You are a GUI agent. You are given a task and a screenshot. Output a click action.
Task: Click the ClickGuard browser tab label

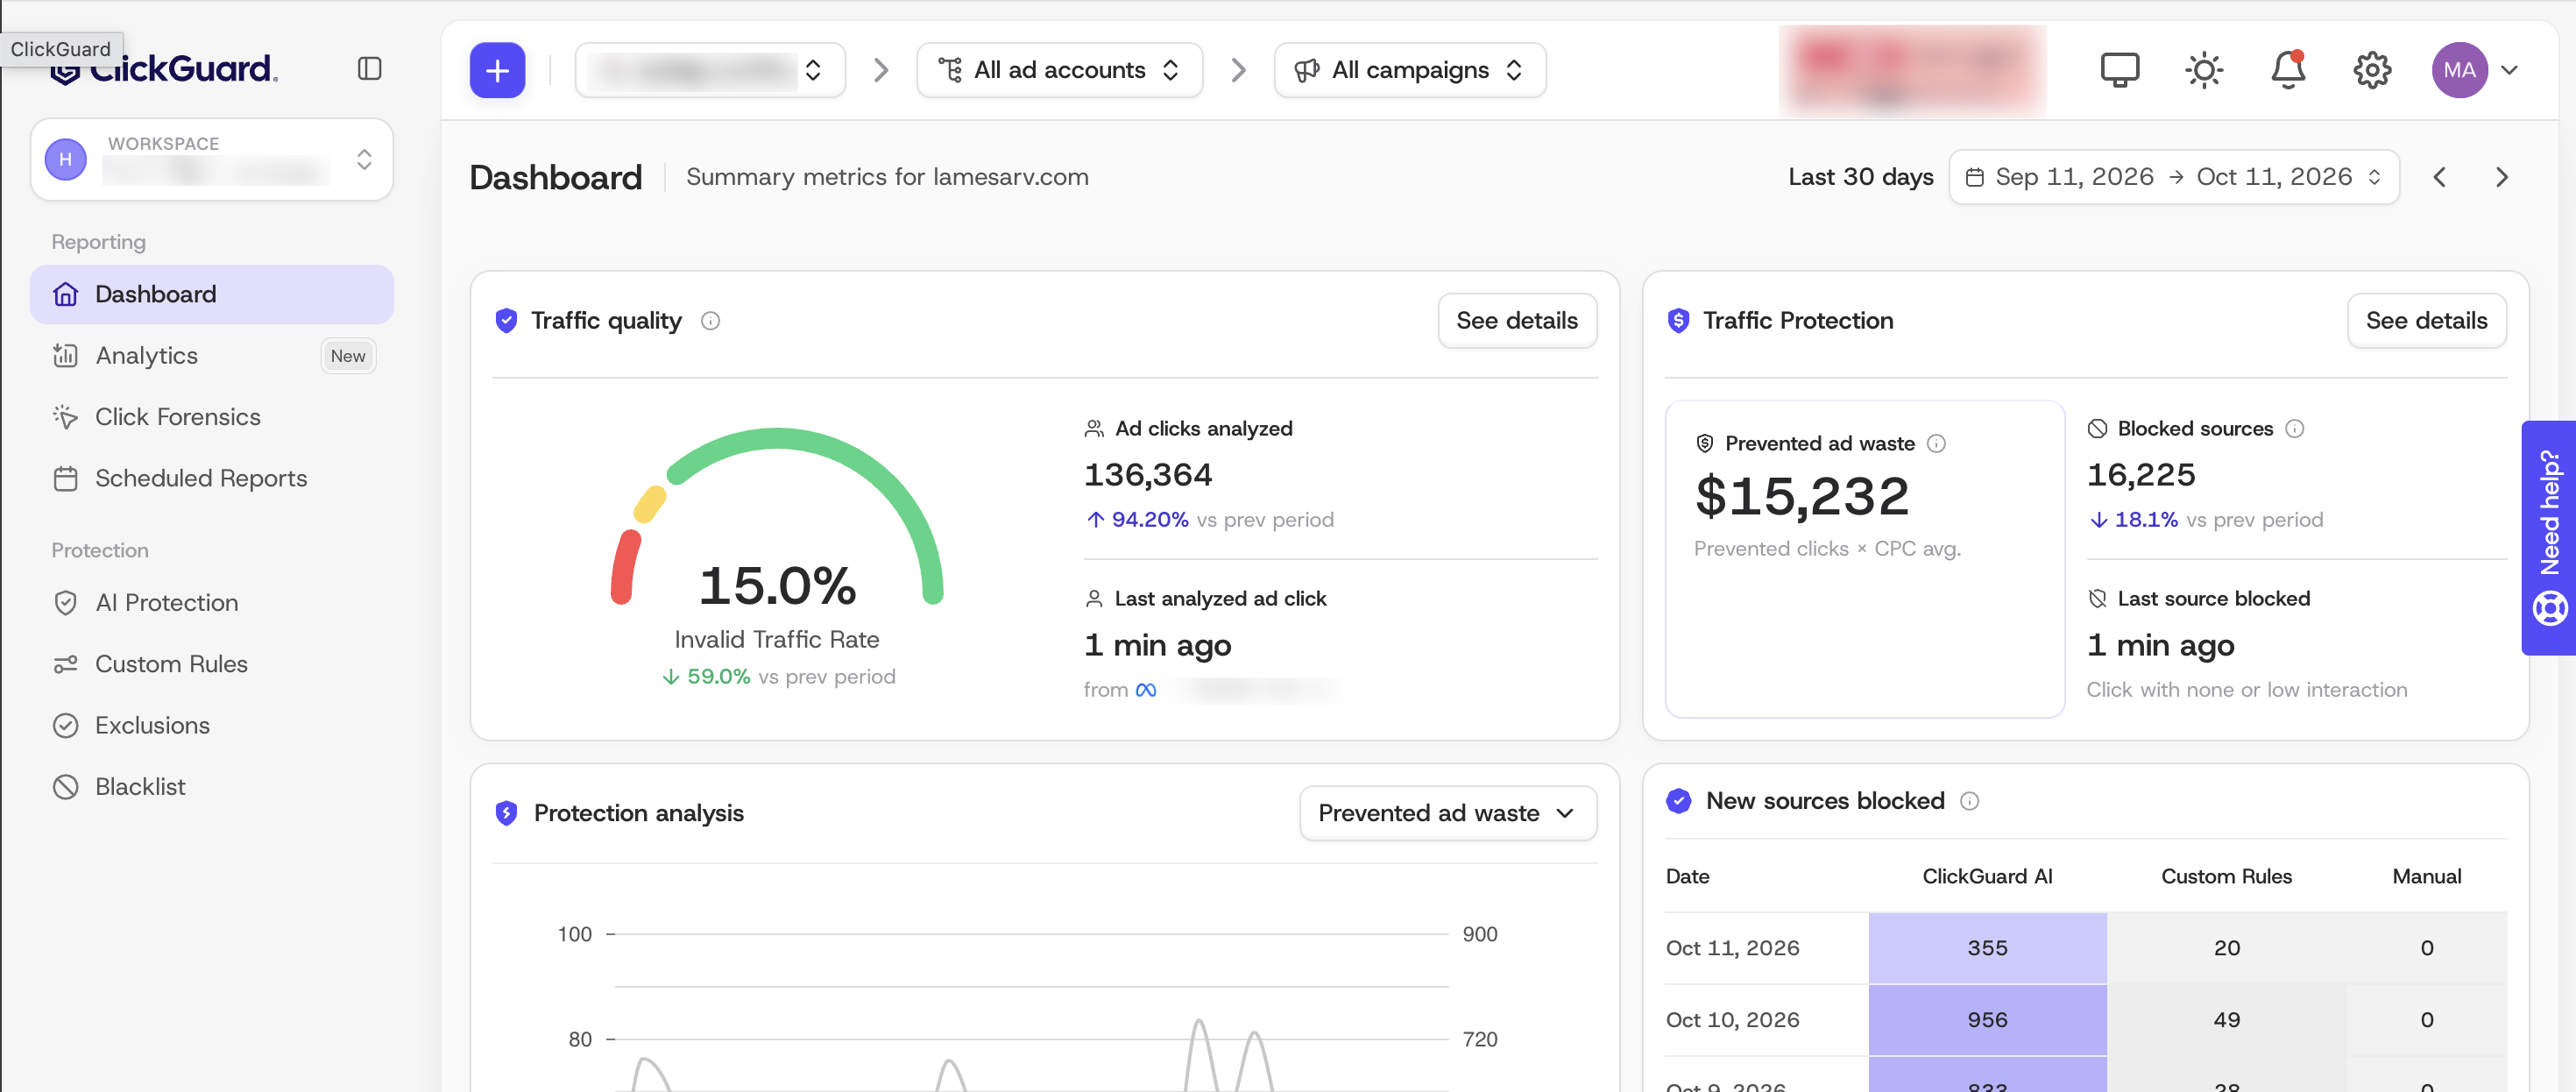click(61, 48)
